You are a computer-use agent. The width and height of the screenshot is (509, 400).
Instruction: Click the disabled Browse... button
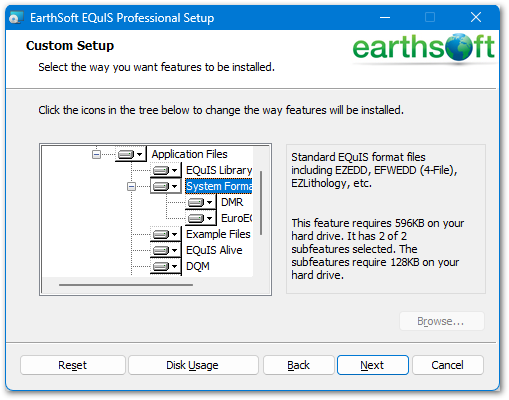[442, 321]
